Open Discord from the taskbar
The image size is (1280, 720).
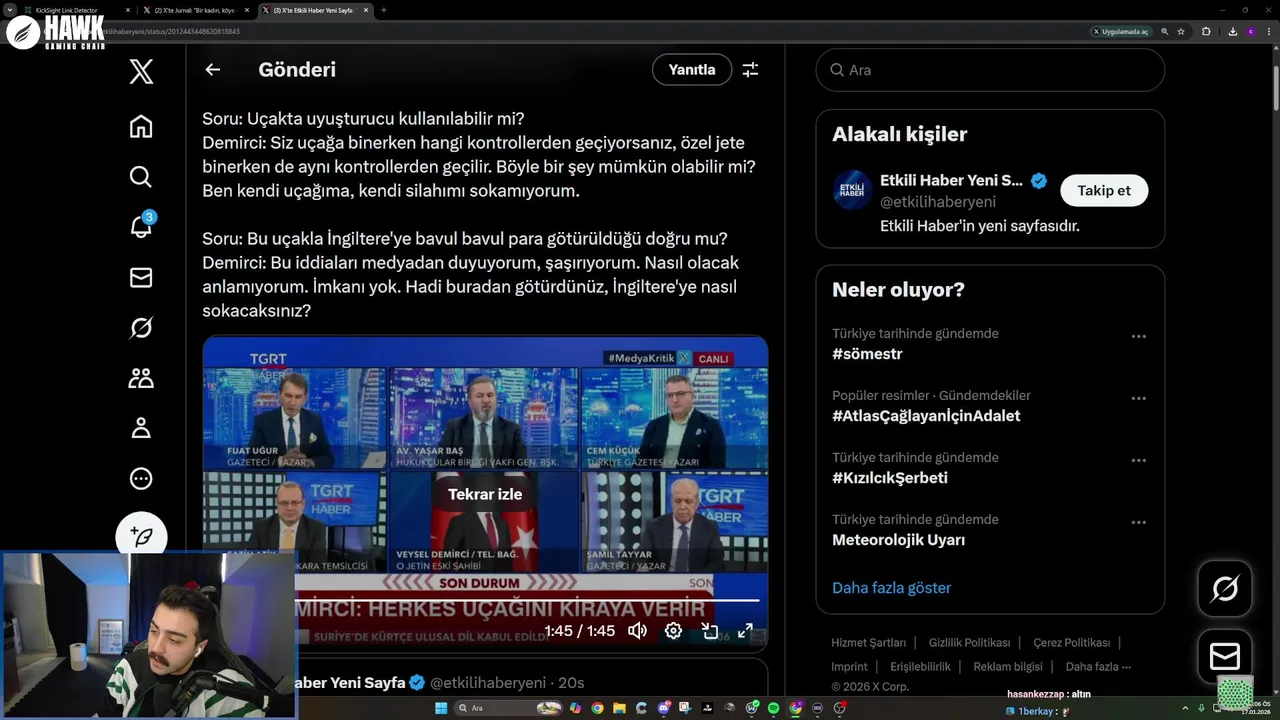[x=663, y=708]
